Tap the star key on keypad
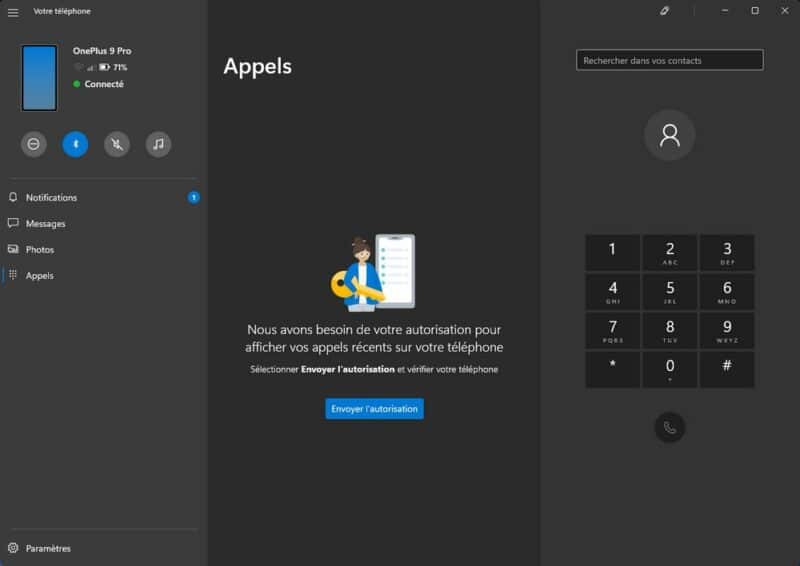This screenshot has height=566, width=800. click(x=612, y=370)
